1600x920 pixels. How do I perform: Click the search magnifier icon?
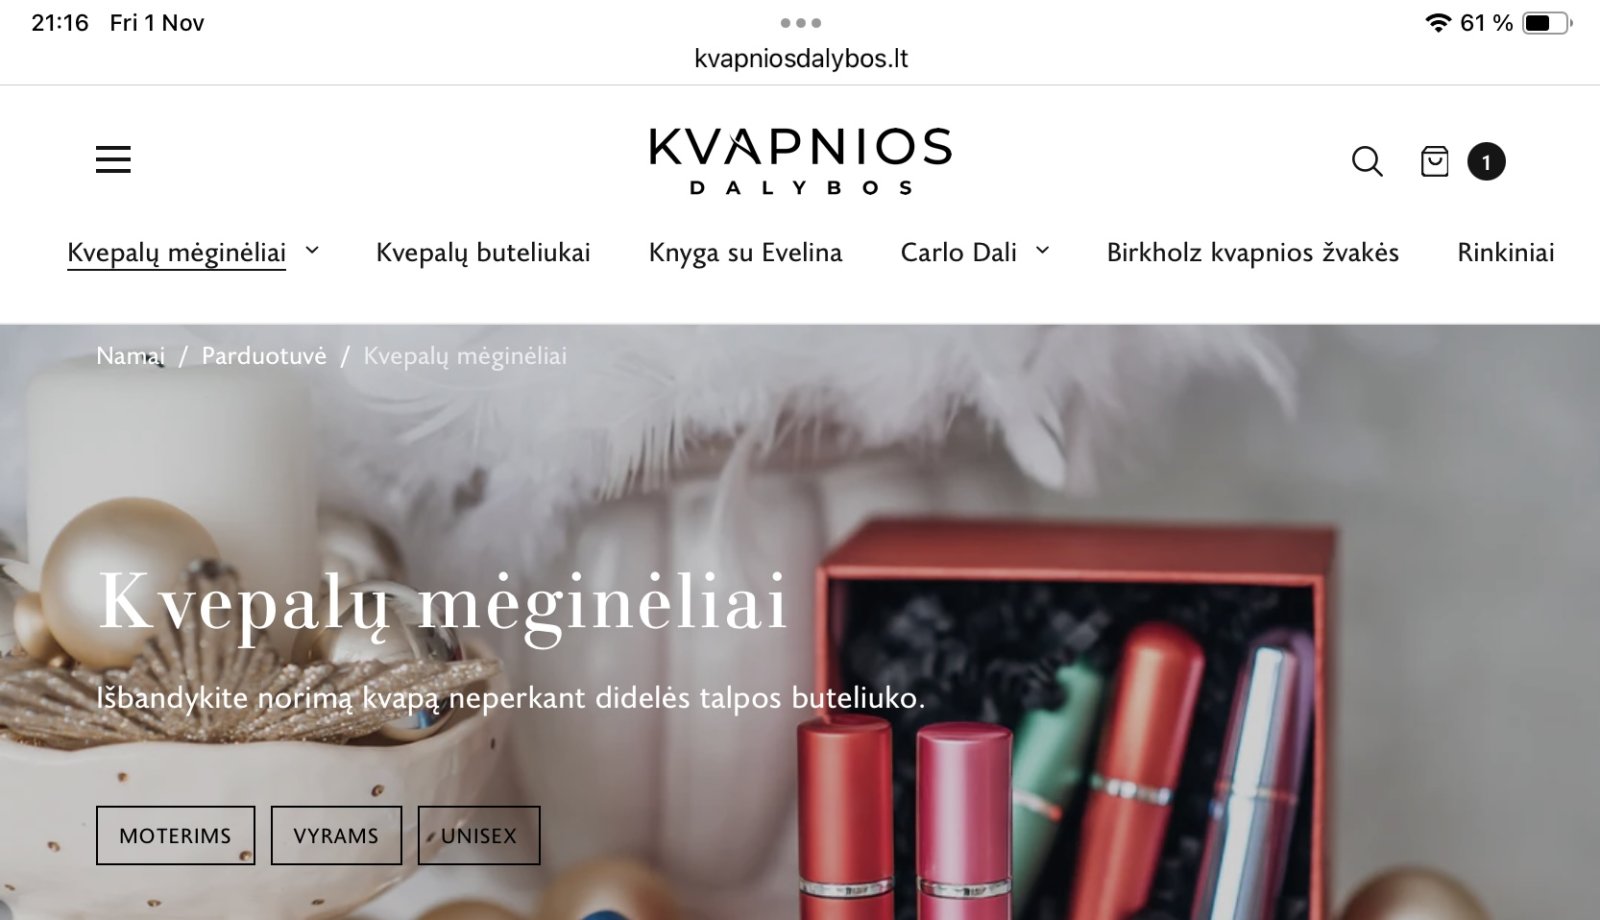1367,161
